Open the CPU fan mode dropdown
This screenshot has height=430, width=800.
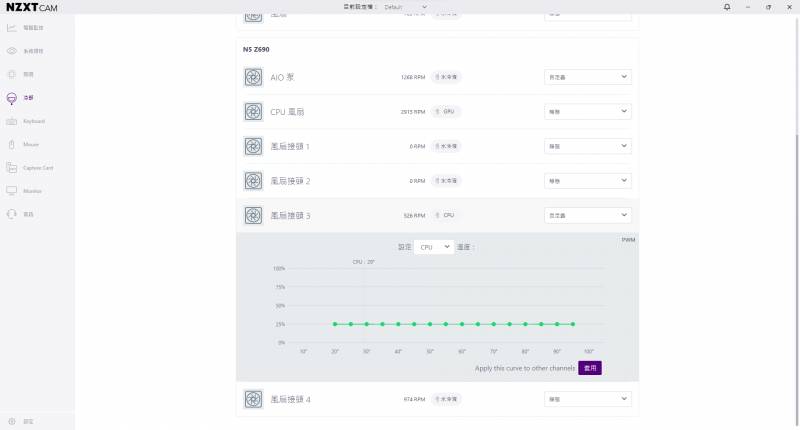point(588,112)
